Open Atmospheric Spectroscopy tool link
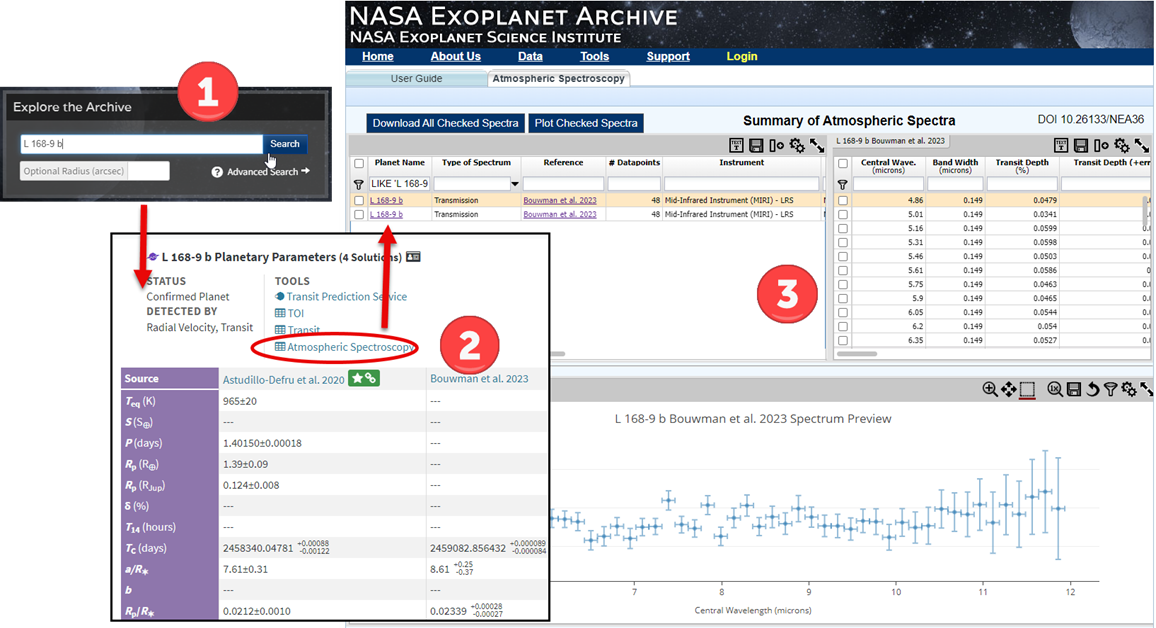This screenshot has width=1156, height=628. [350, 347]
